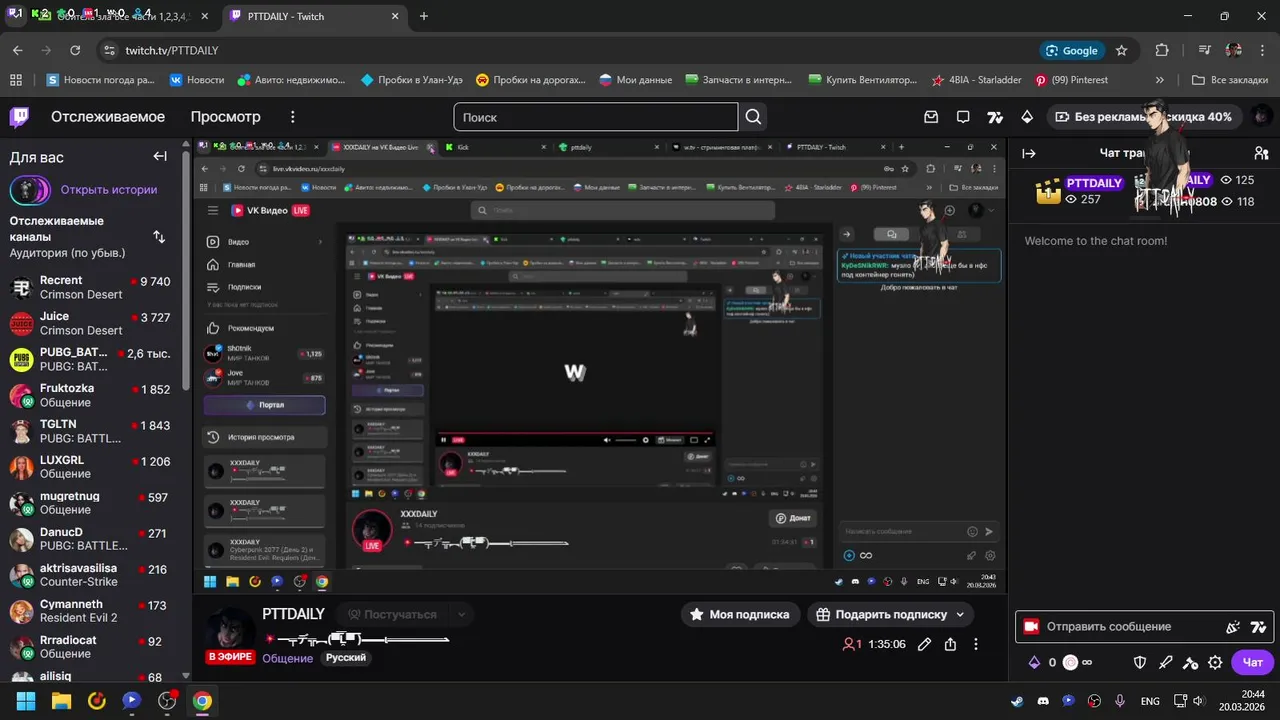Image resolution: width=1280 pixels, height=720 pixels.
Task: Open a new Chrome tab
Action: pos(424,16)
